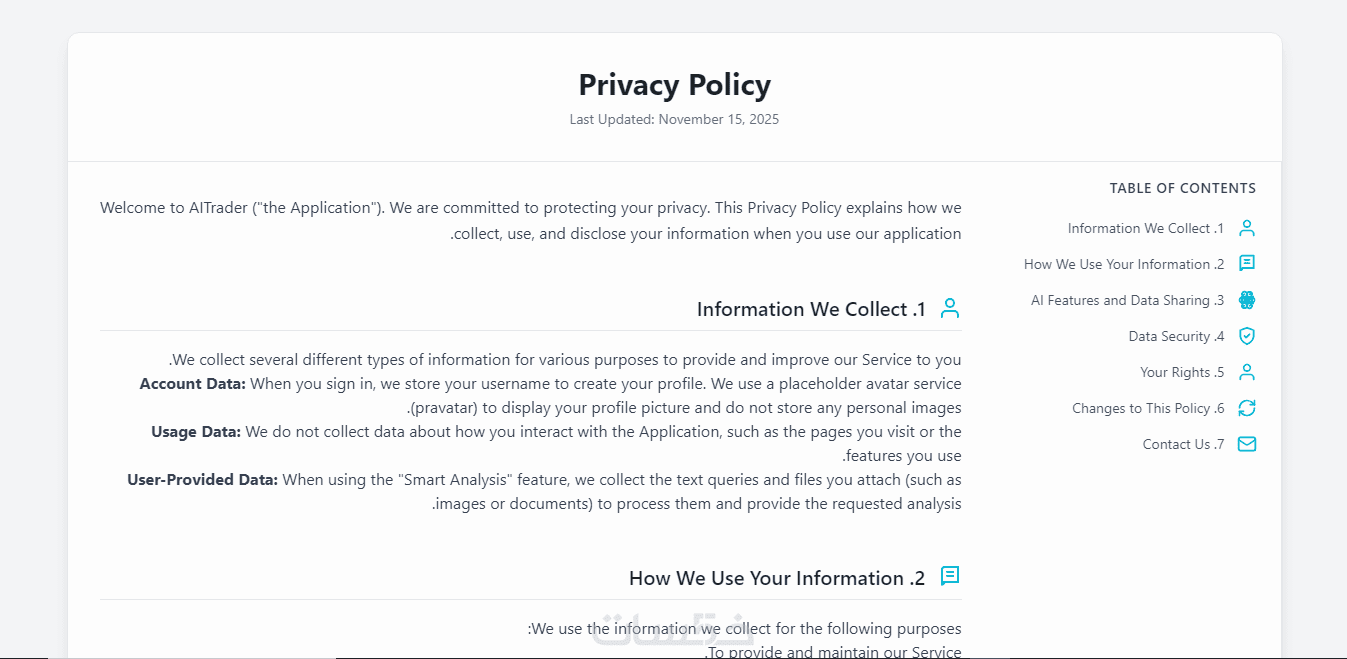Click the Information We Collect section heading text

(x=811, y=309)
